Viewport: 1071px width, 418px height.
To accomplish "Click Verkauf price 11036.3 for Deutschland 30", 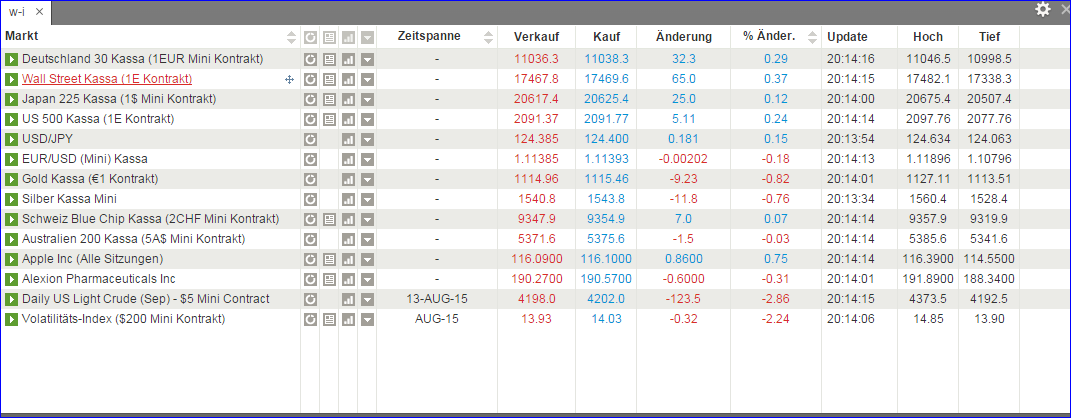I will (536, 59).
